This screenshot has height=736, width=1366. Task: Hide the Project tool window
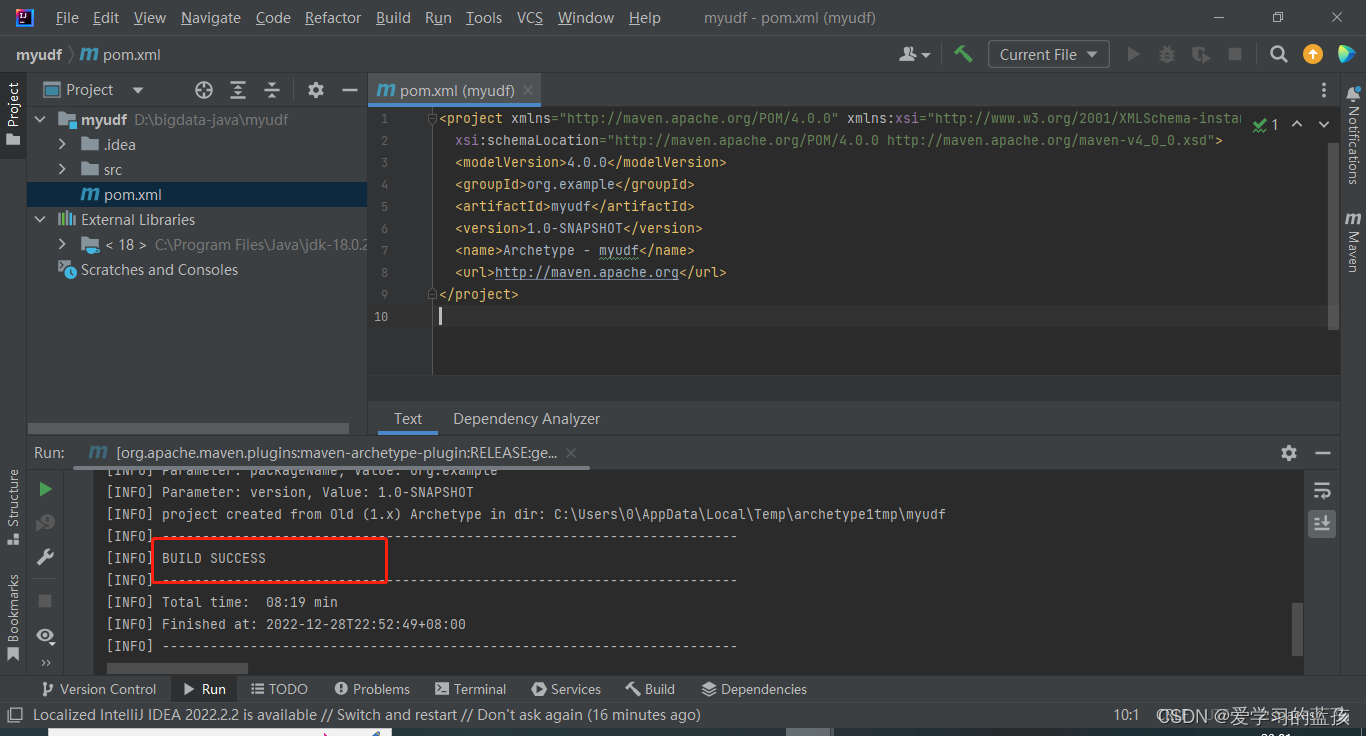click(350, 90)
